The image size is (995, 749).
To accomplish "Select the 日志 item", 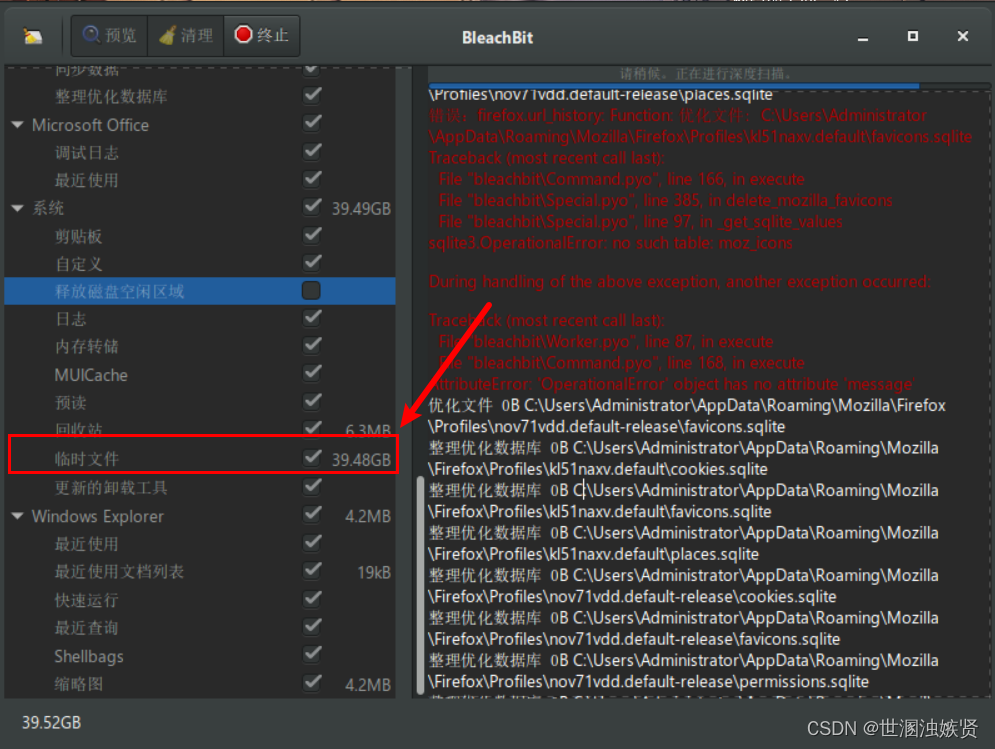I will pyautogui.click(x=70, y=319).
